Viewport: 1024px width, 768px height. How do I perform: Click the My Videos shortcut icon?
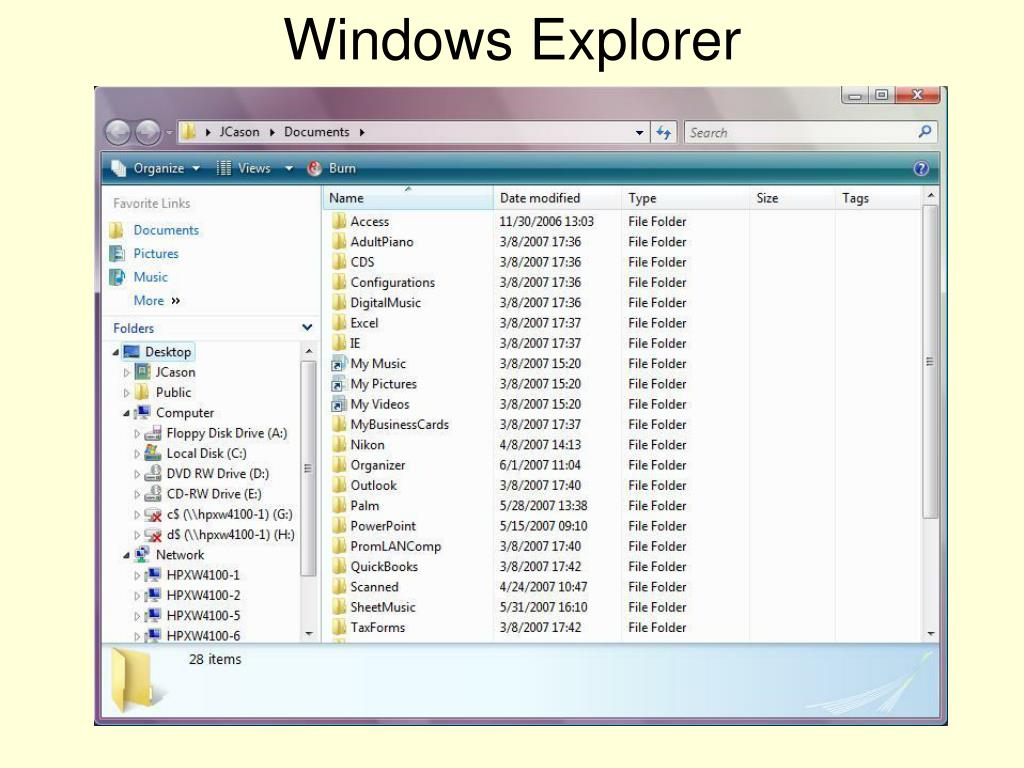tap(338, 404)
